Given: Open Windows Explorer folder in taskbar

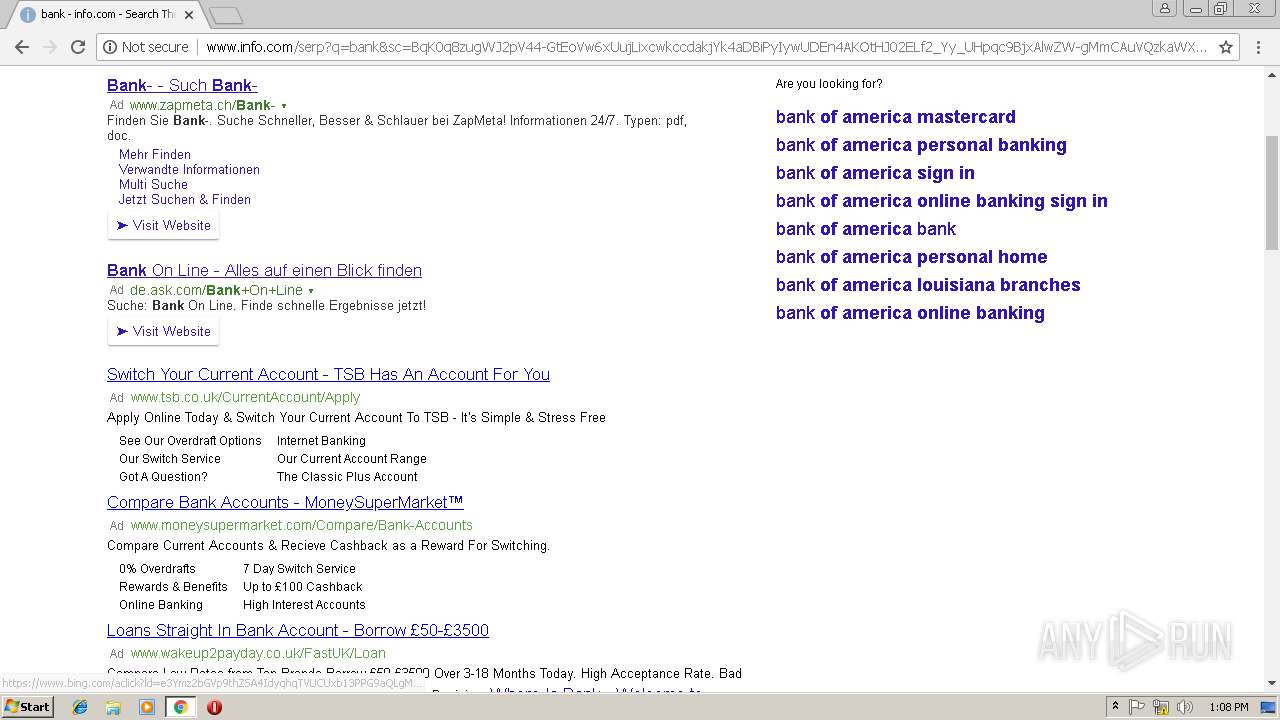Looking at the screenshot, I should (113, 707).
